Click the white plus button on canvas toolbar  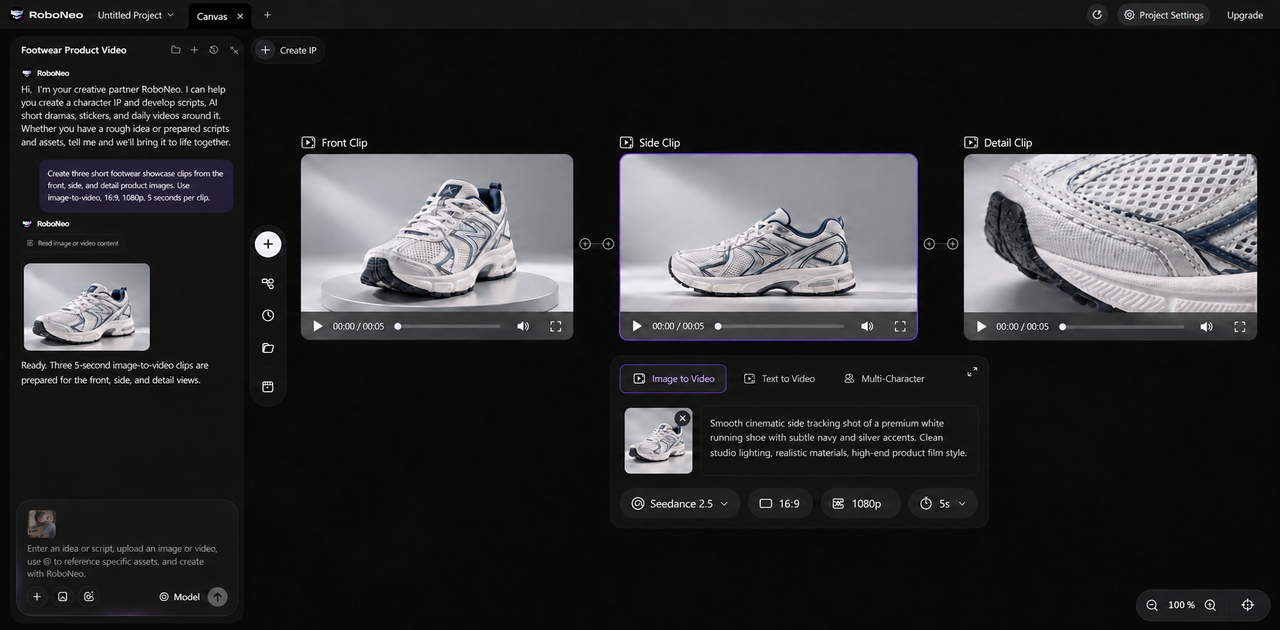click(x=268, y=244)
